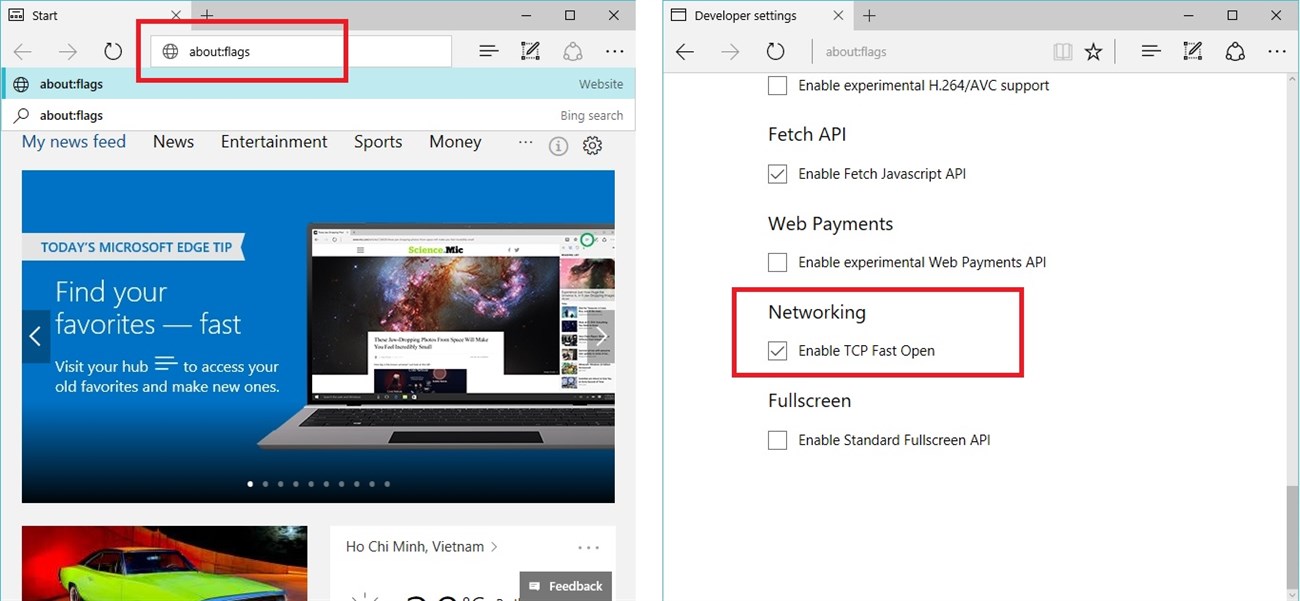Open Sports category
Viewport: 1300px width, 601px height.
tap(378, 142)
